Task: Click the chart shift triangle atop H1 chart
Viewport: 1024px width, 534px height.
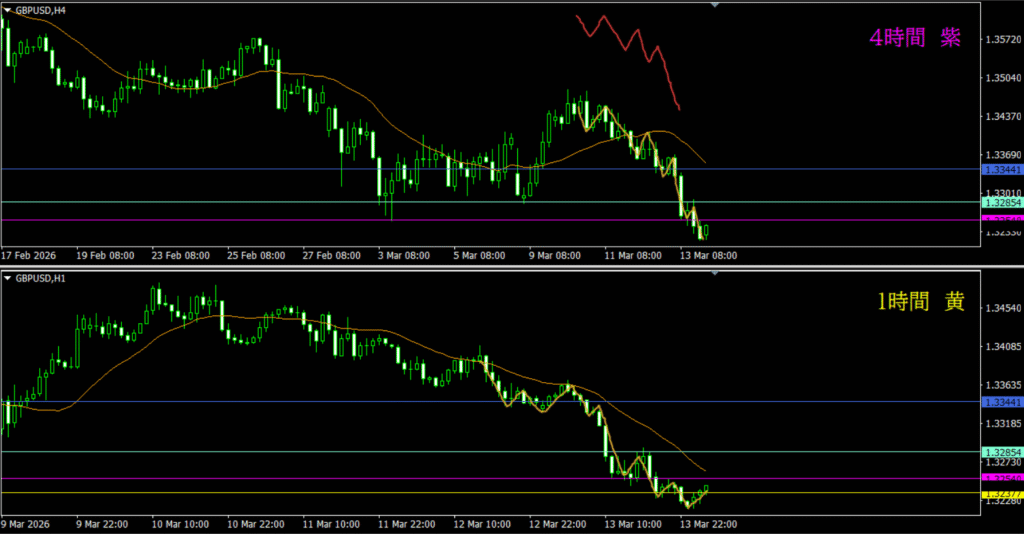Action: click(714, 272)
